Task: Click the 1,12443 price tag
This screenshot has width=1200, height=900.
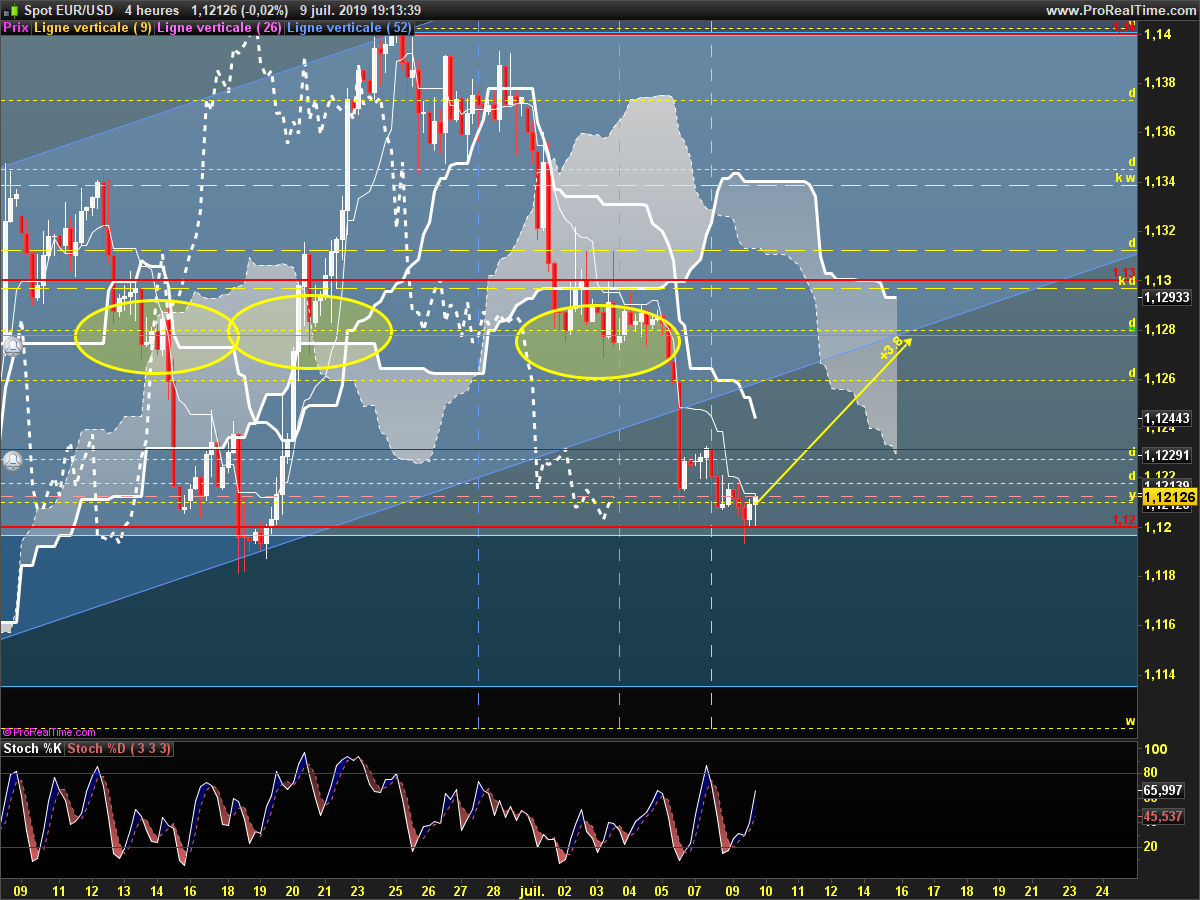Action: 1166,417
